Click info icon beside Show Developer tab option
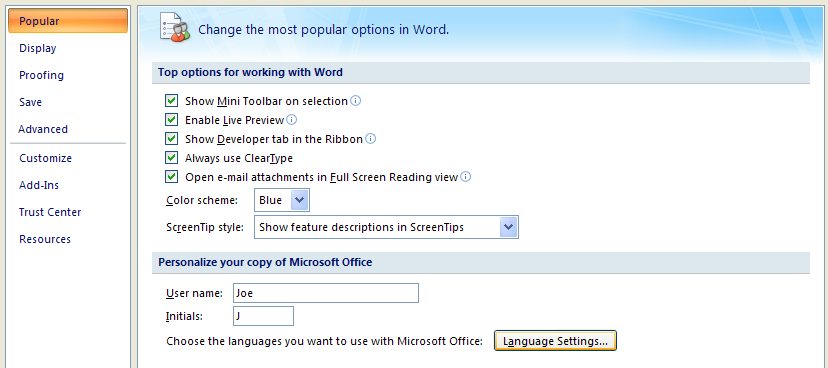The width and height of the screenshot is (828, 368). 371,139
